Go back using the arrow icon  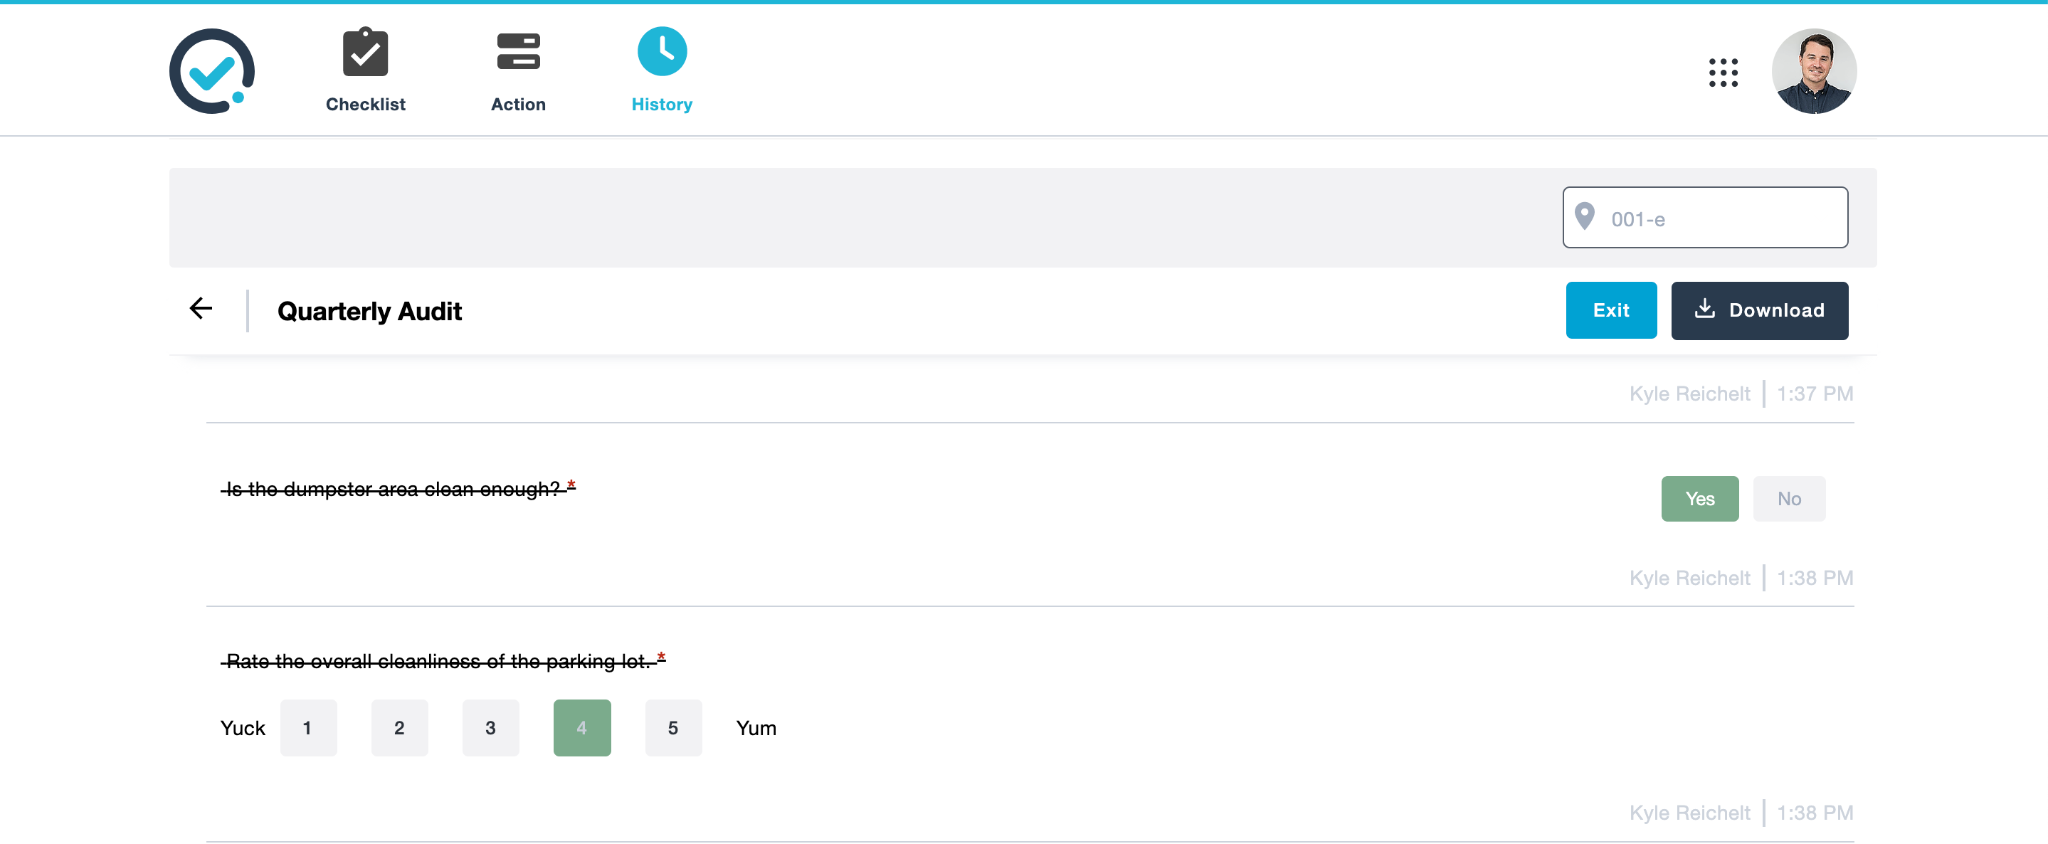pyautogui.click(x=201, y=308)
